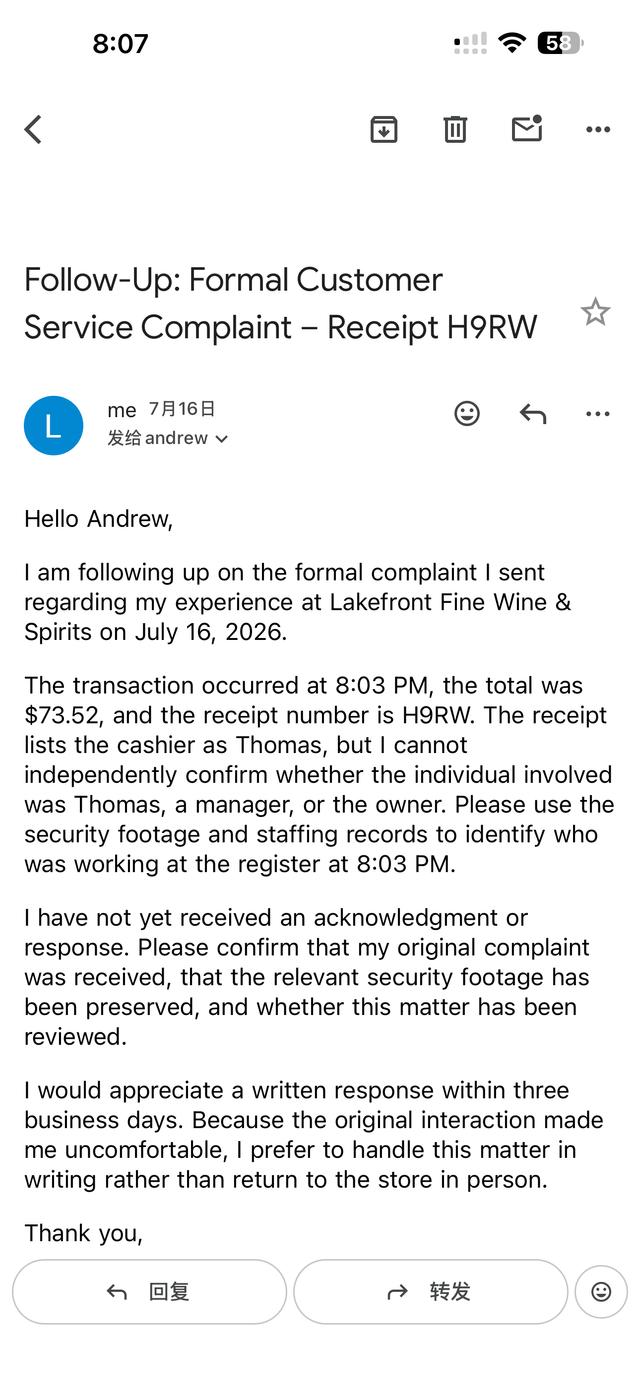Delete email with trash icon

point(455,129)
